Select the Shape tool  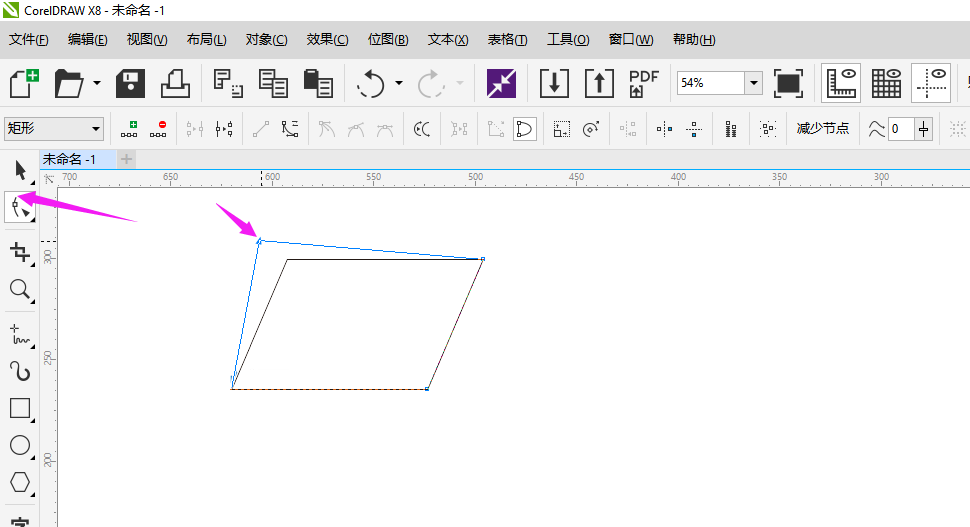(x=20, y=208)
